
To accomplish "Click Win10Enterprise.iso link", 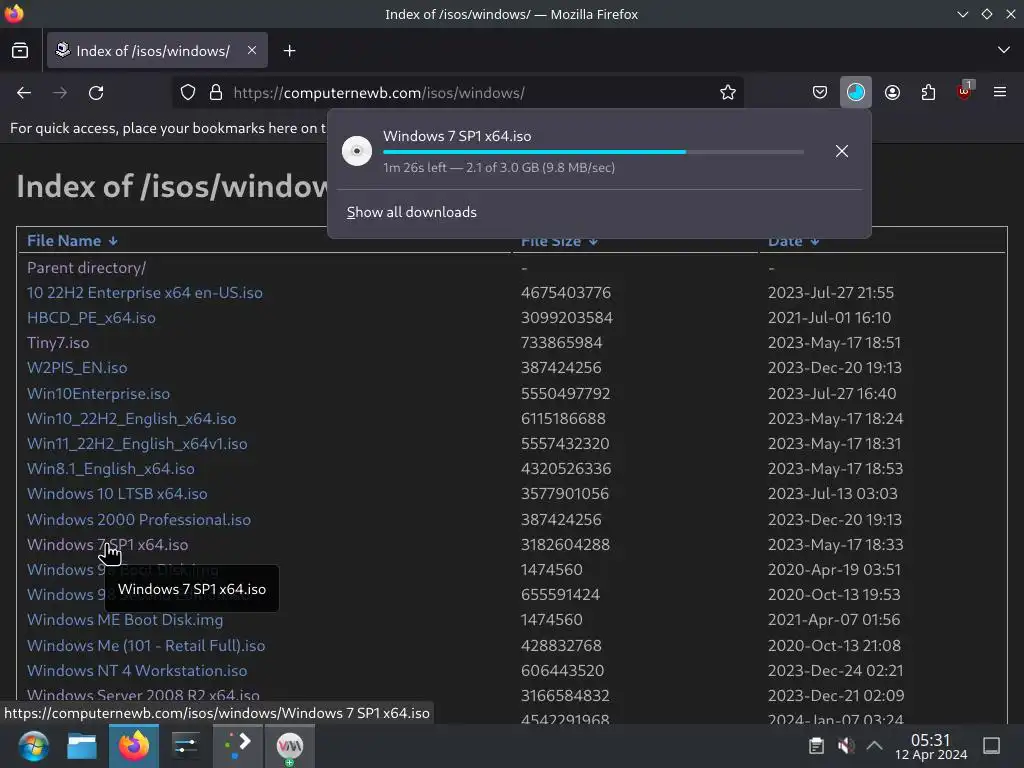I will [x=98, y=394].
